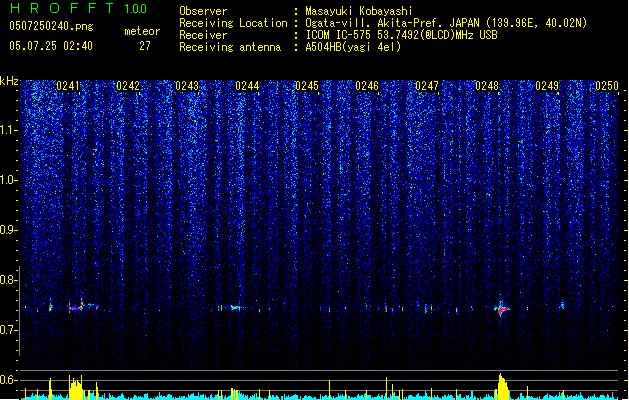Click observer name Masayuki Kobayashi
The image size is (629, 400).
(359, 11)
